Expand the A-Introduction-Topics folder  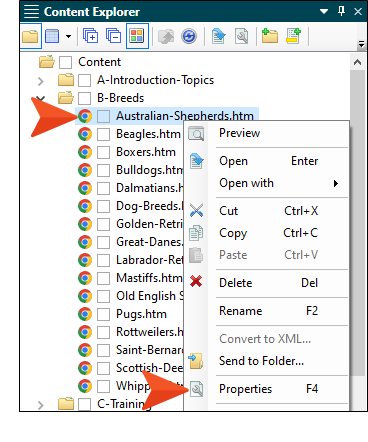pyautogui.click(x=41, y=81)
